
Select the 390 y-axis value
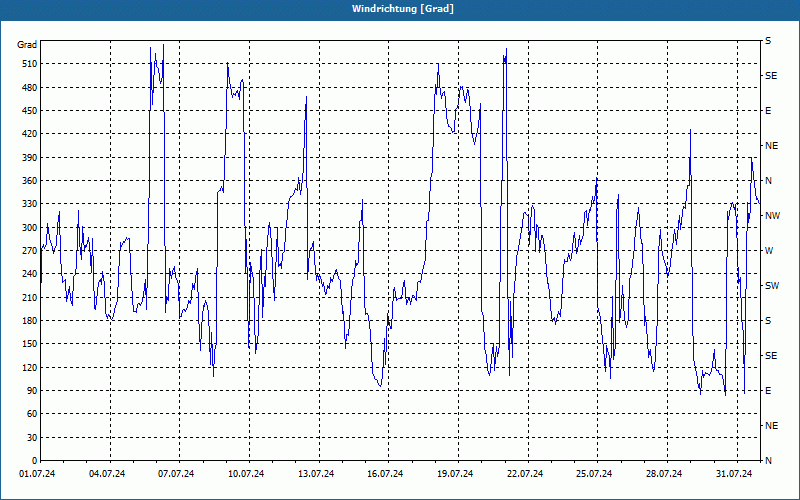point(30,158)
